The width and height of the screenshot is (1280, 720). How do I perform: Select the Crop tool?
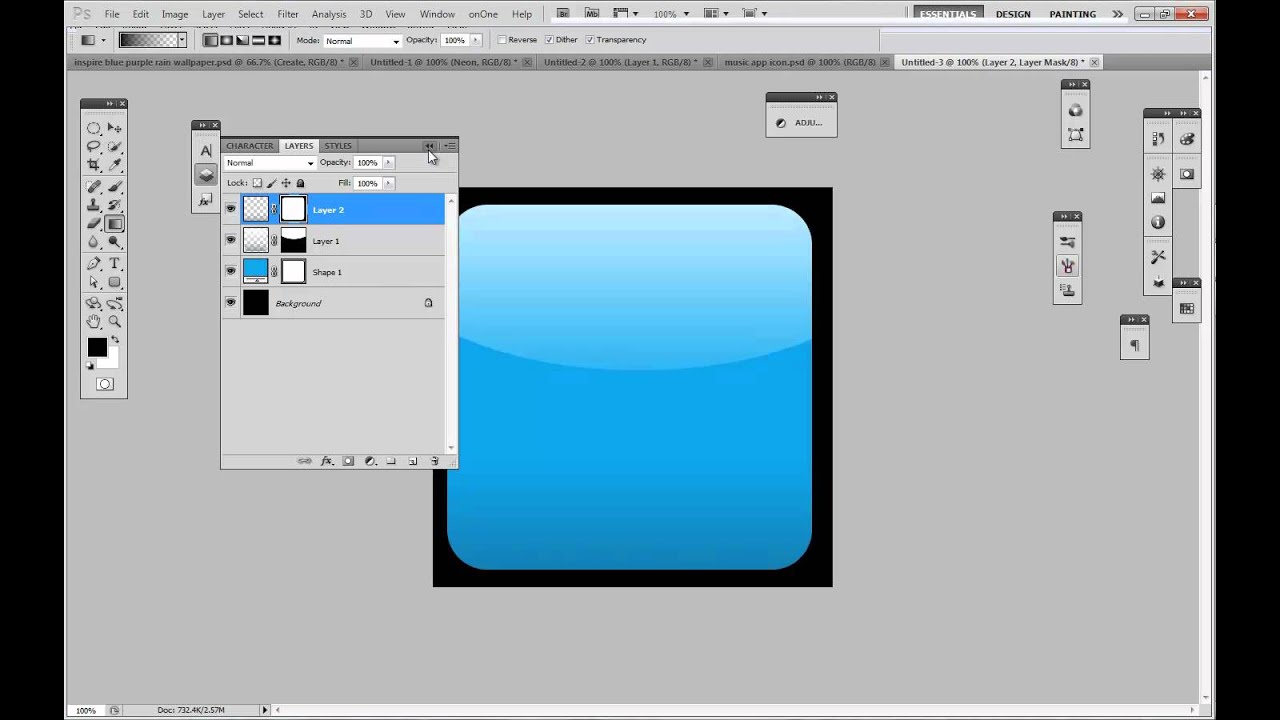pos(94,162)
